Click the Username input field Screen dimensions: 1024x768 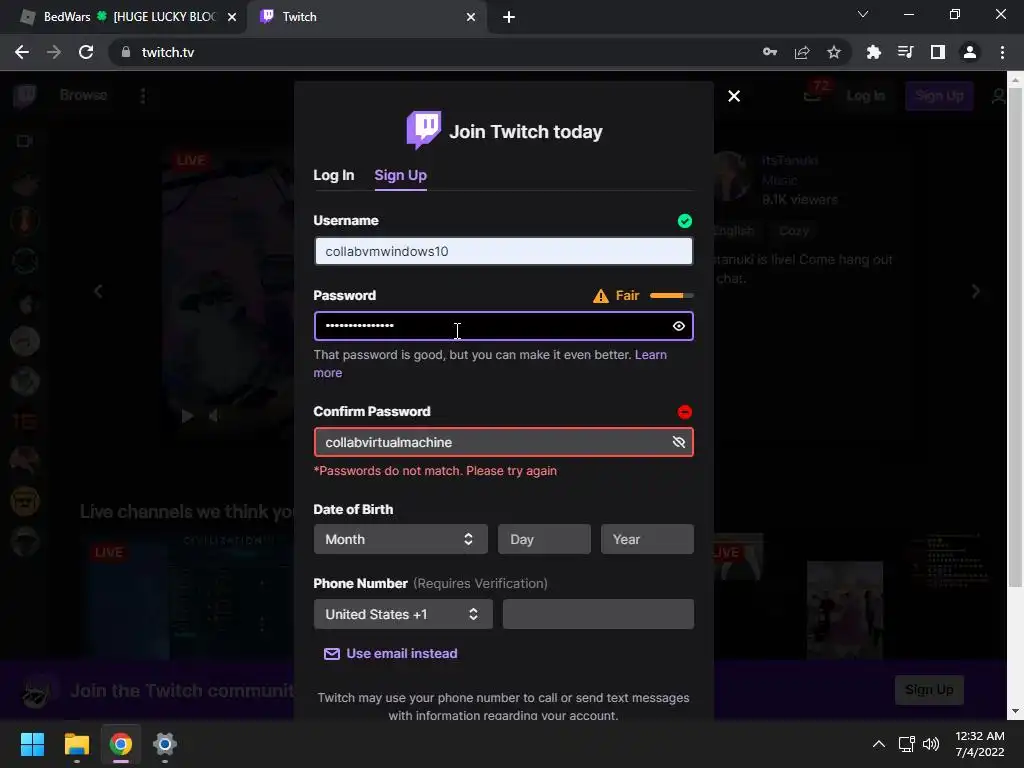(504, 251)
